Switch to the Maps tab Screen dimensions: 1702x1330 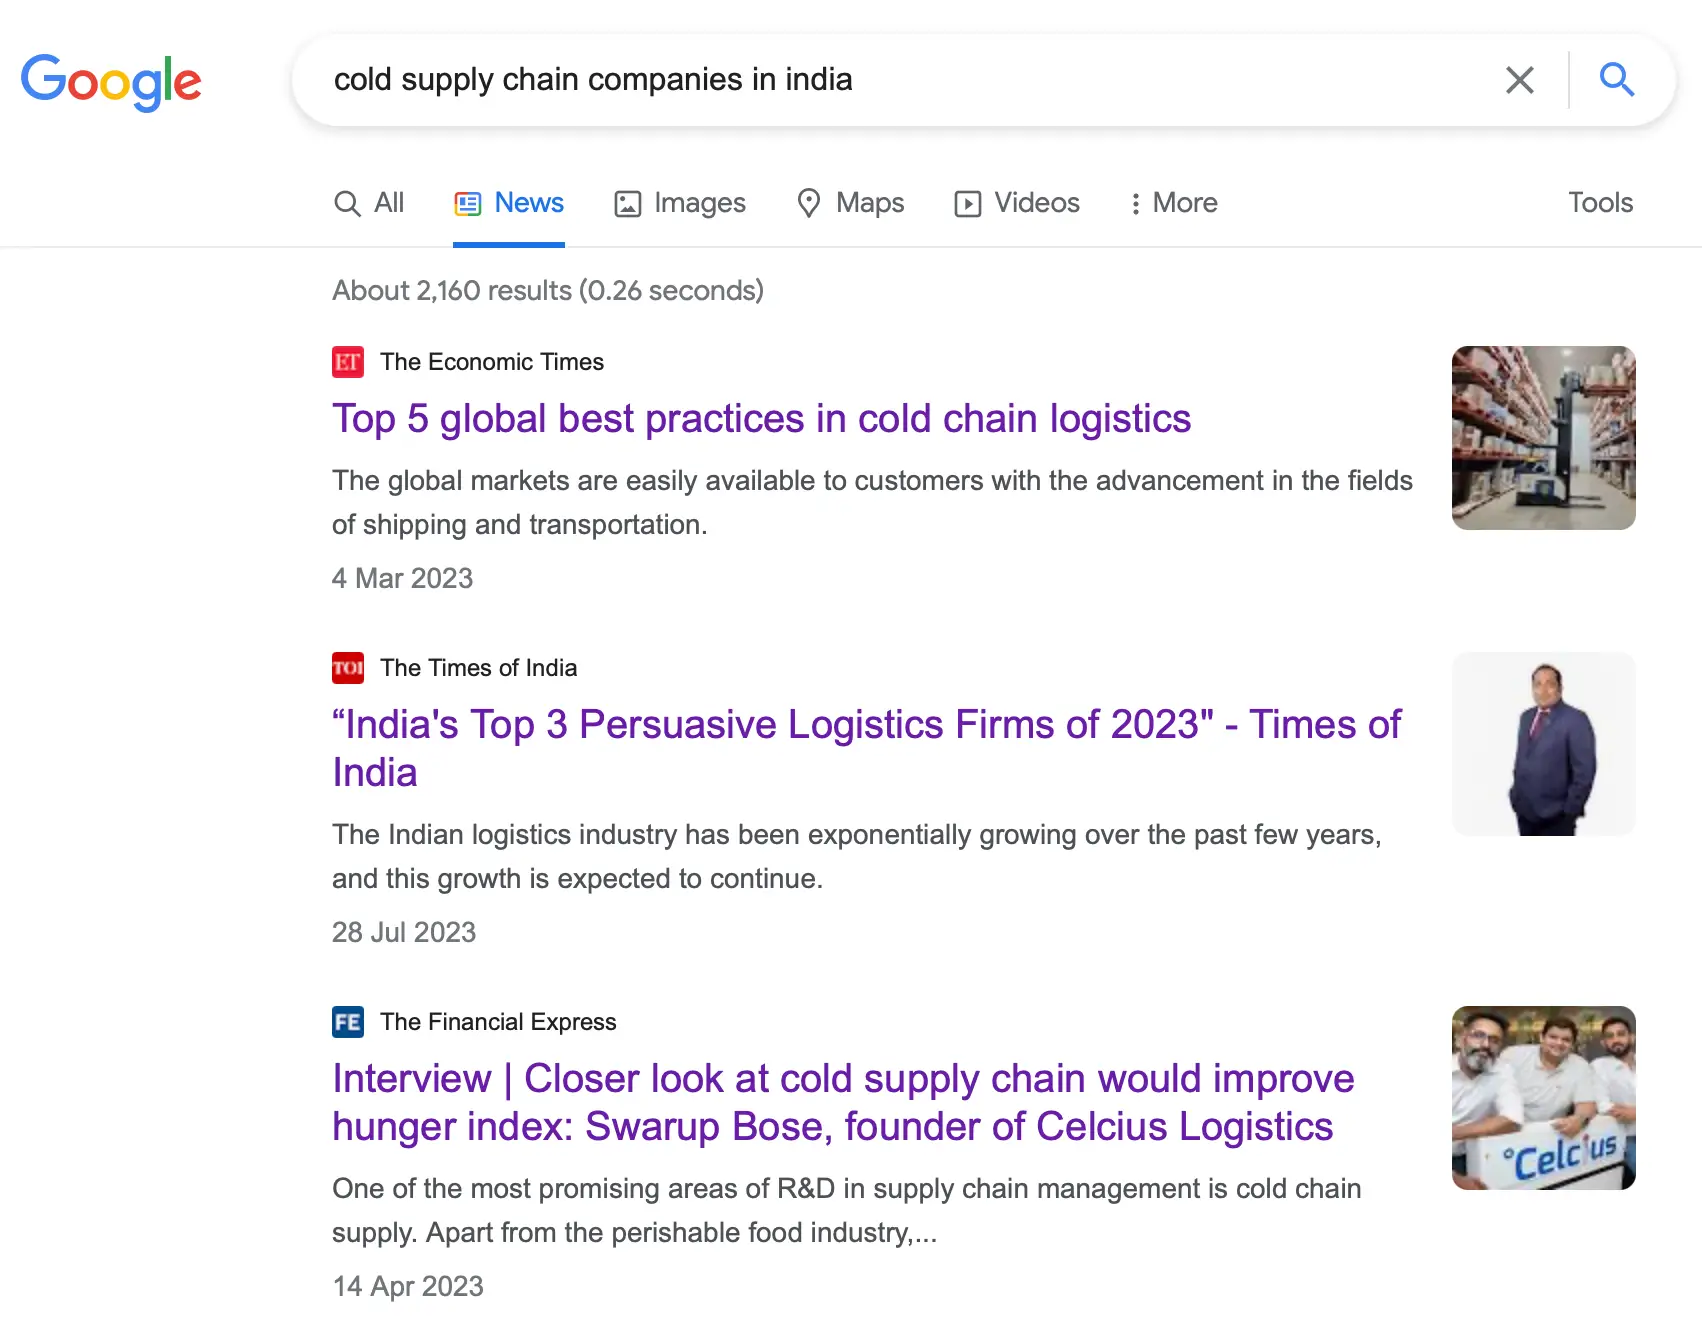(x=851, y=203)
